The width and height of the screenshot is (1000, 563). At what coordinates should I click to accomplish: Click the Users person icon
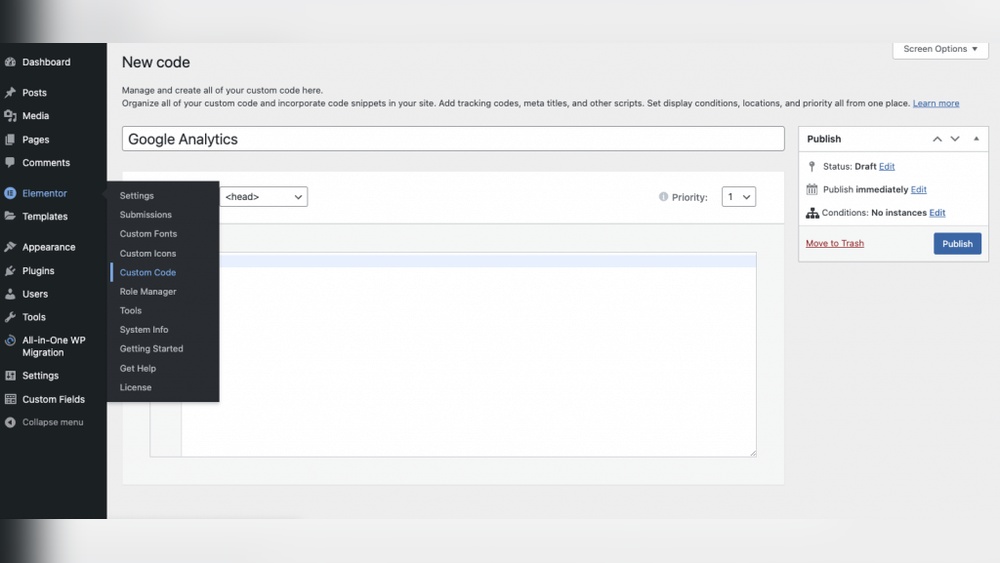tap(10, 294)
